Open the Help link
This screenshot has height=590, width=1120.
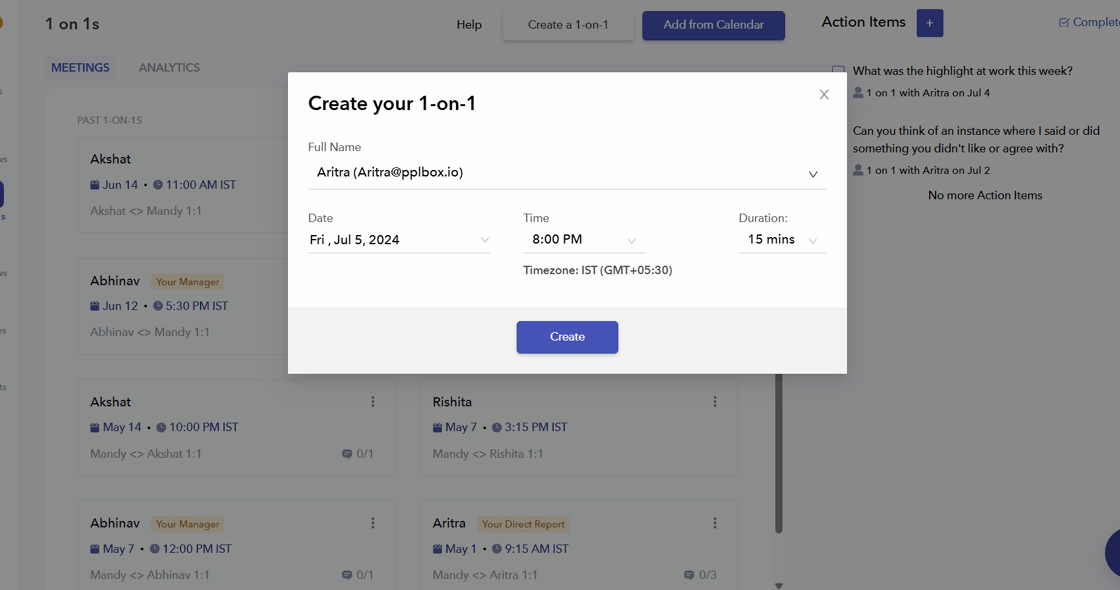(x=469, y=25)
